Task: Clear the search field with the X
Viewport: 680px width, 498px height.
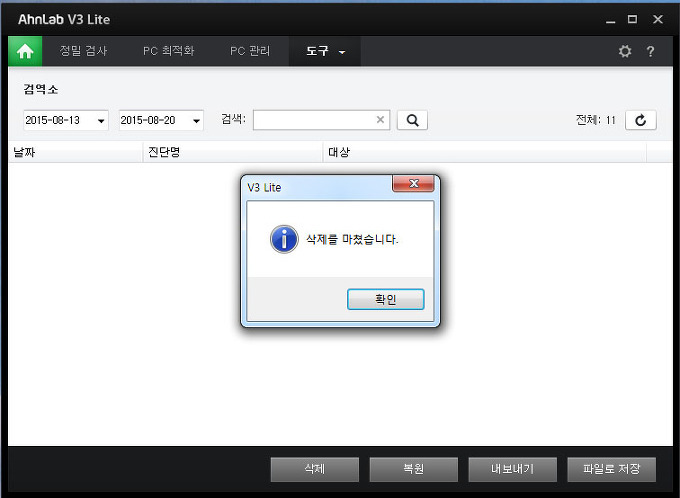Action: (x=380, y=120)
